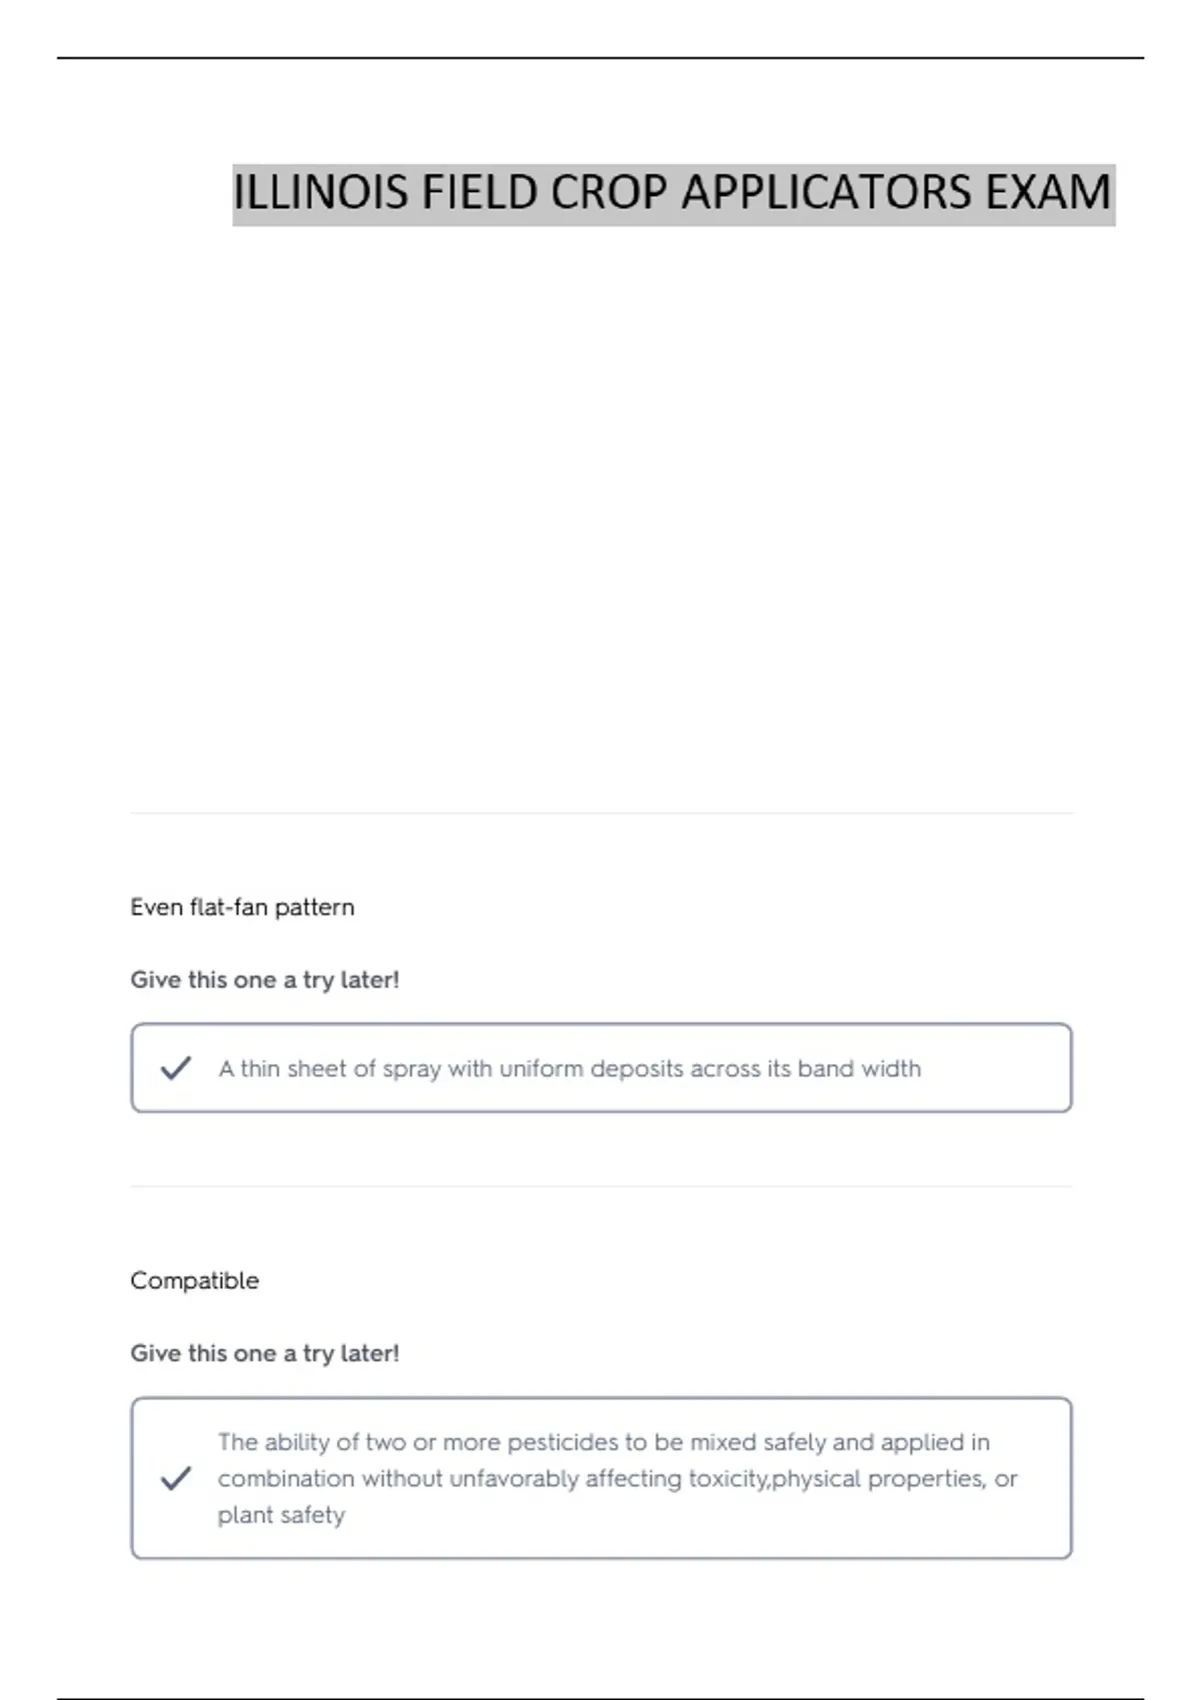Click the divider line above Even flat-fan pattern
The height and width of the screenshot is (1700, 1200).
coord(601,813)
